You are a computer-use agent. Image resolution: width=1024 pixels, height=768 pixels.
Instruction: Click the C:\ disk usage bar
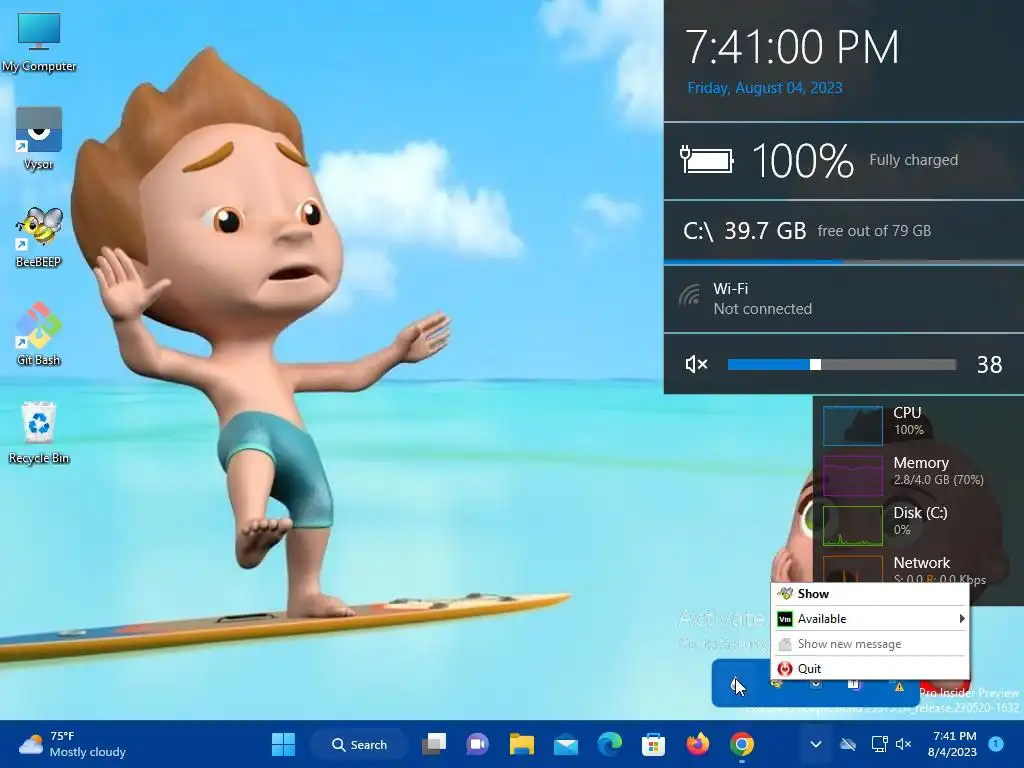point(844,261)
